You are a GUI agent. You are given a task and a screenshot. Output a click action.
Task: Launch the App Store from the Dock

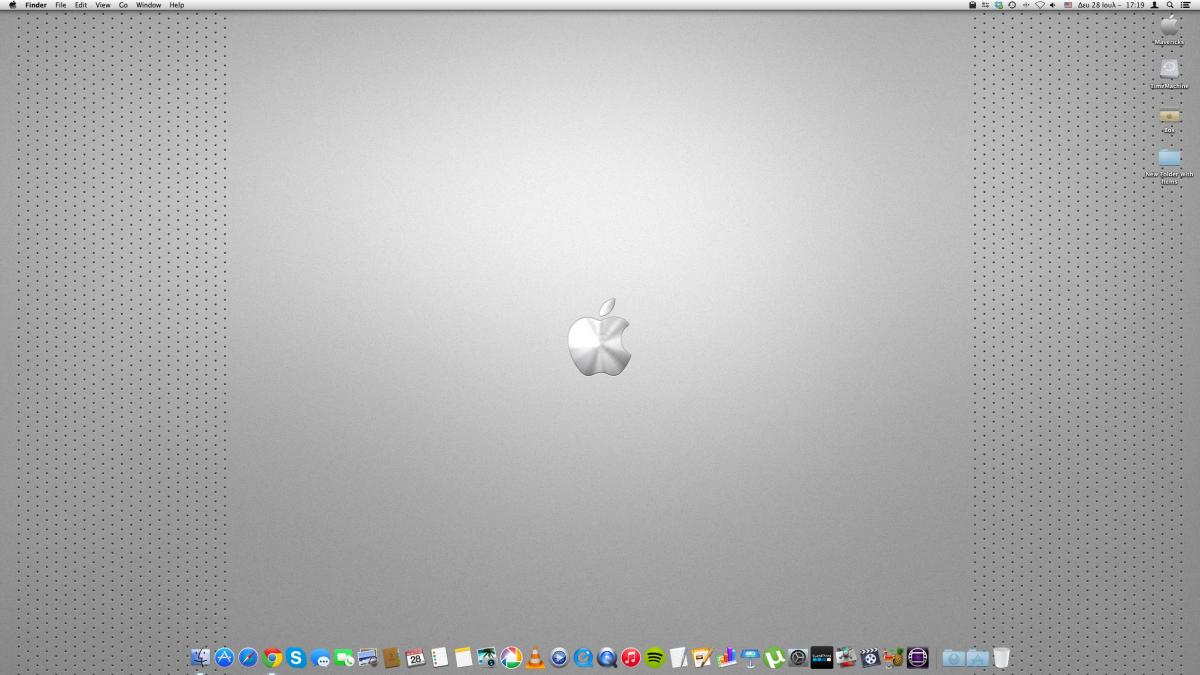pyautogui.click(x=224, y=658)
